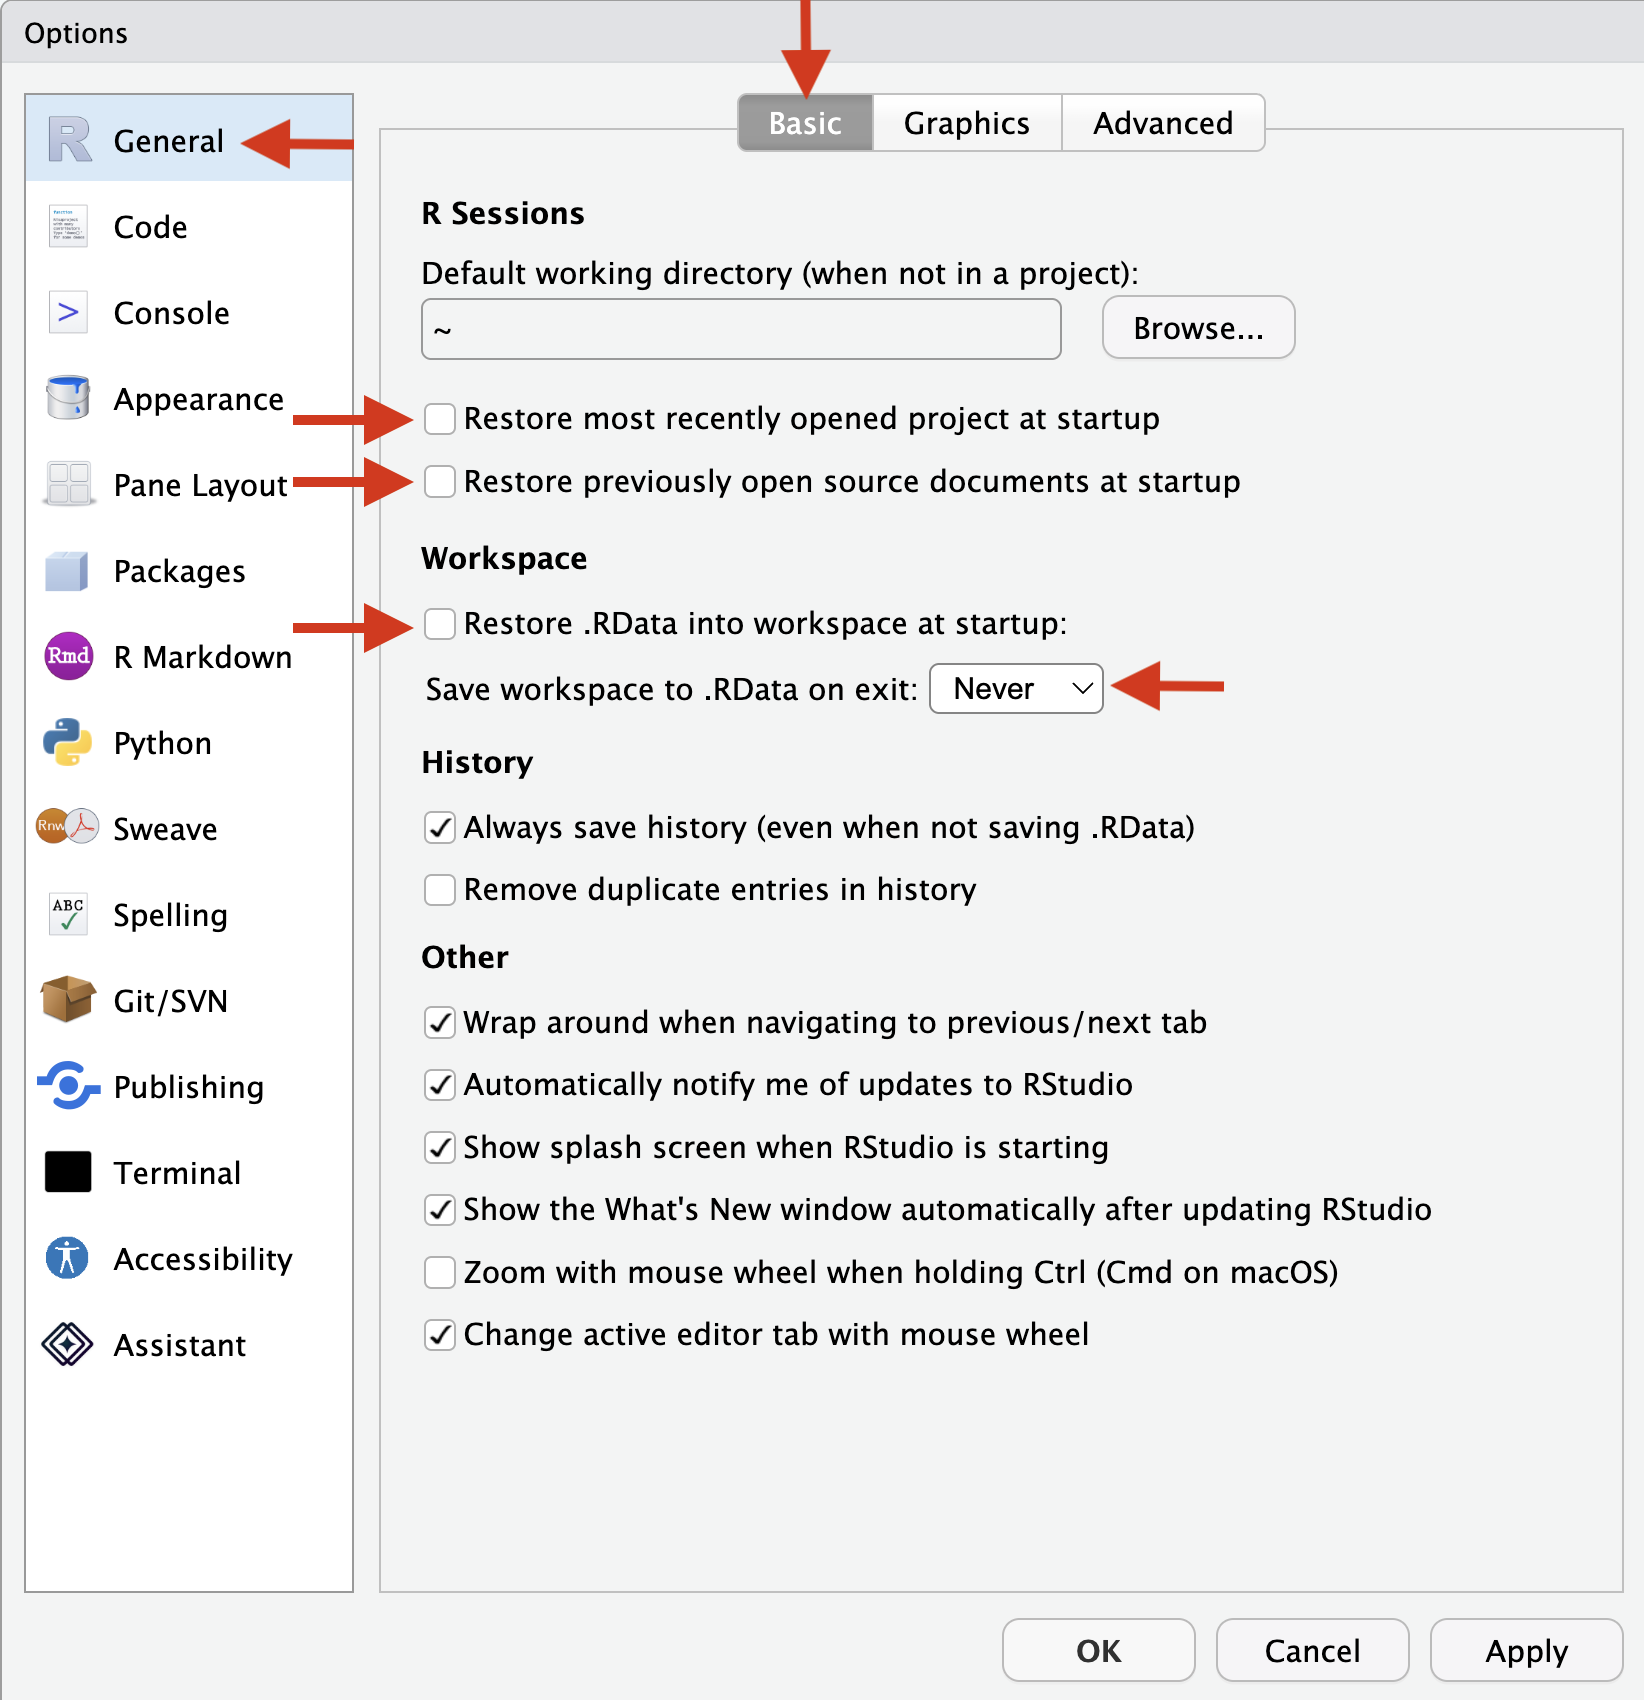Open Appearance paint bucket icon
Image resolution: width=1644 pixels, height=1700 pixels.
point(68,398)
